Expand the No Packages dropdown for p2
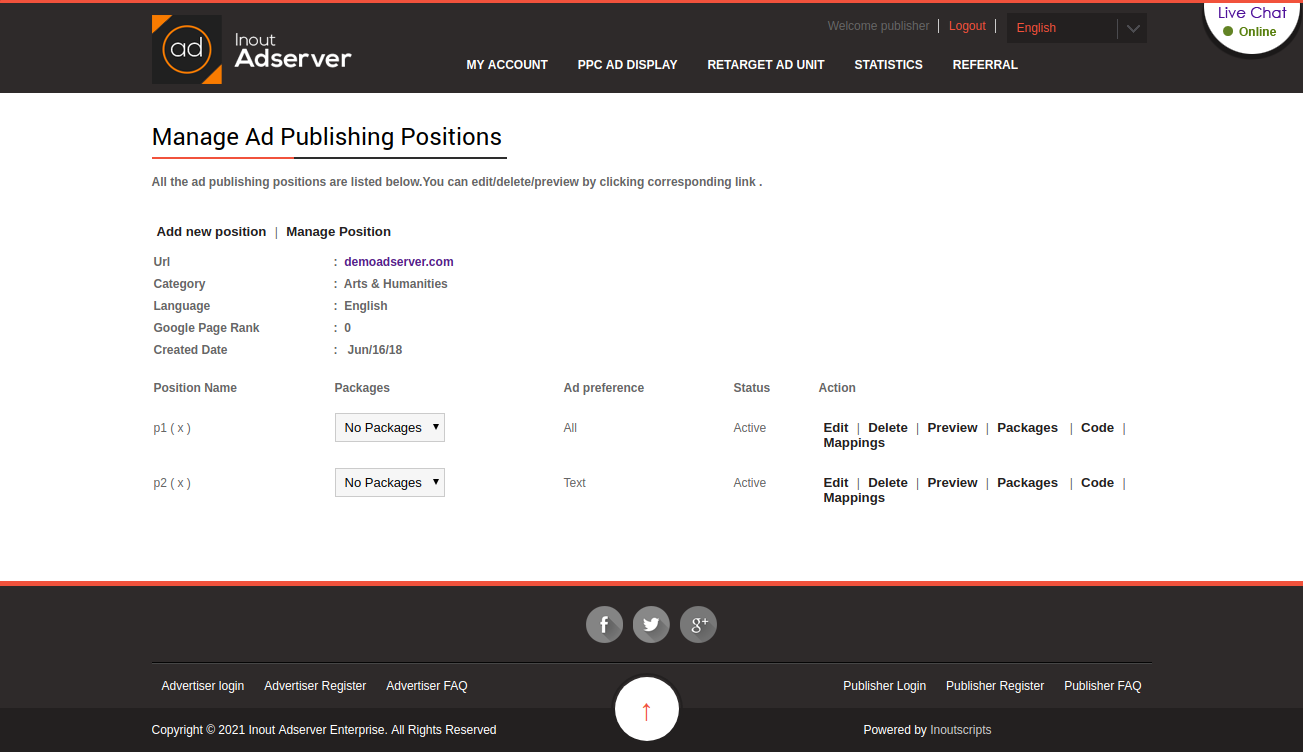Viewport: 1303px width, 752px height. pos(389,482)
